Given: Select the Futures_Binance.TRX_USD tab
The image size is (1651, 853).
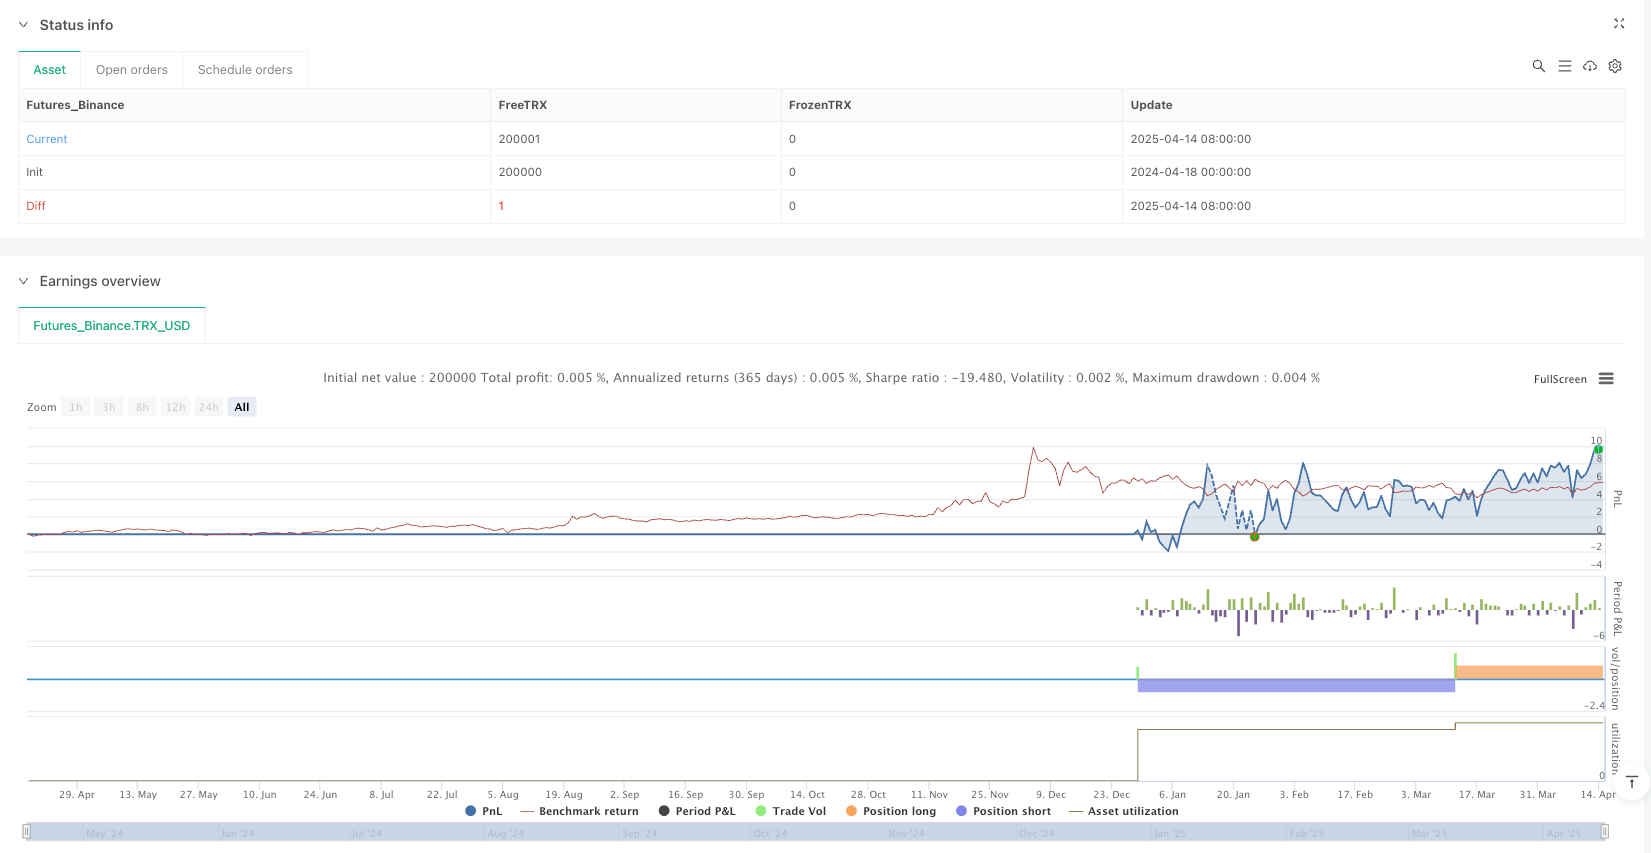Looking at the screenshot, I should click(111, 326).
